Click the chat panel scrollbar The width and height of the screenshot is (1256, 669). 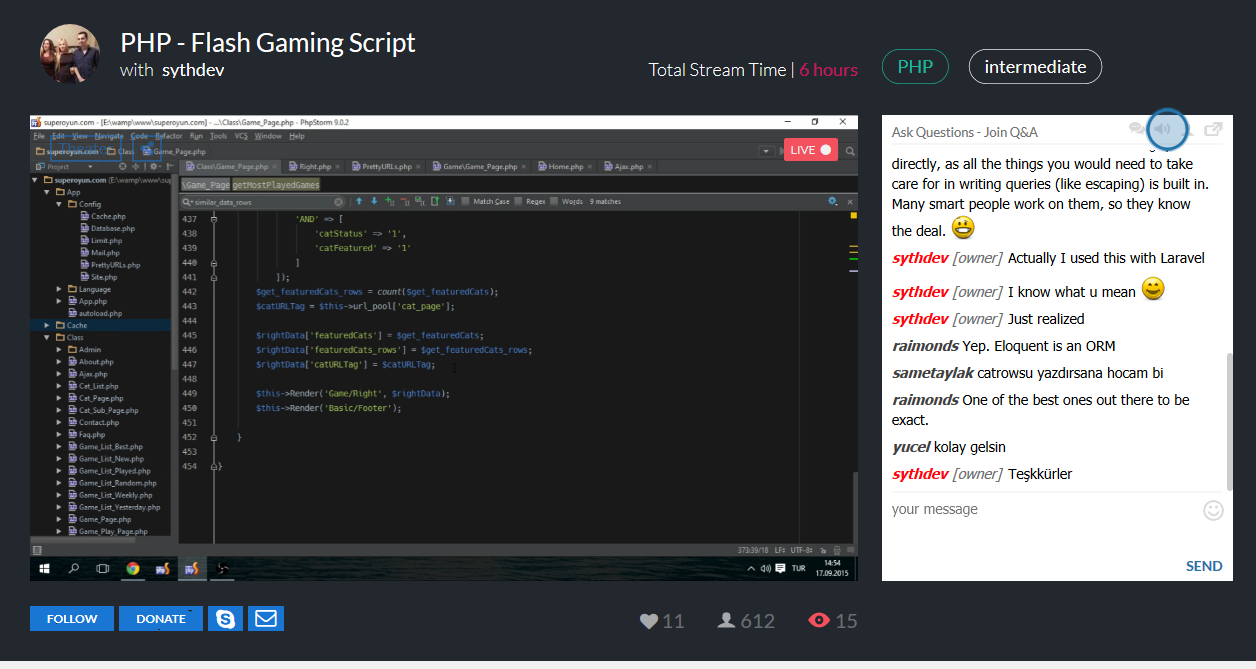coord(1229,420)
